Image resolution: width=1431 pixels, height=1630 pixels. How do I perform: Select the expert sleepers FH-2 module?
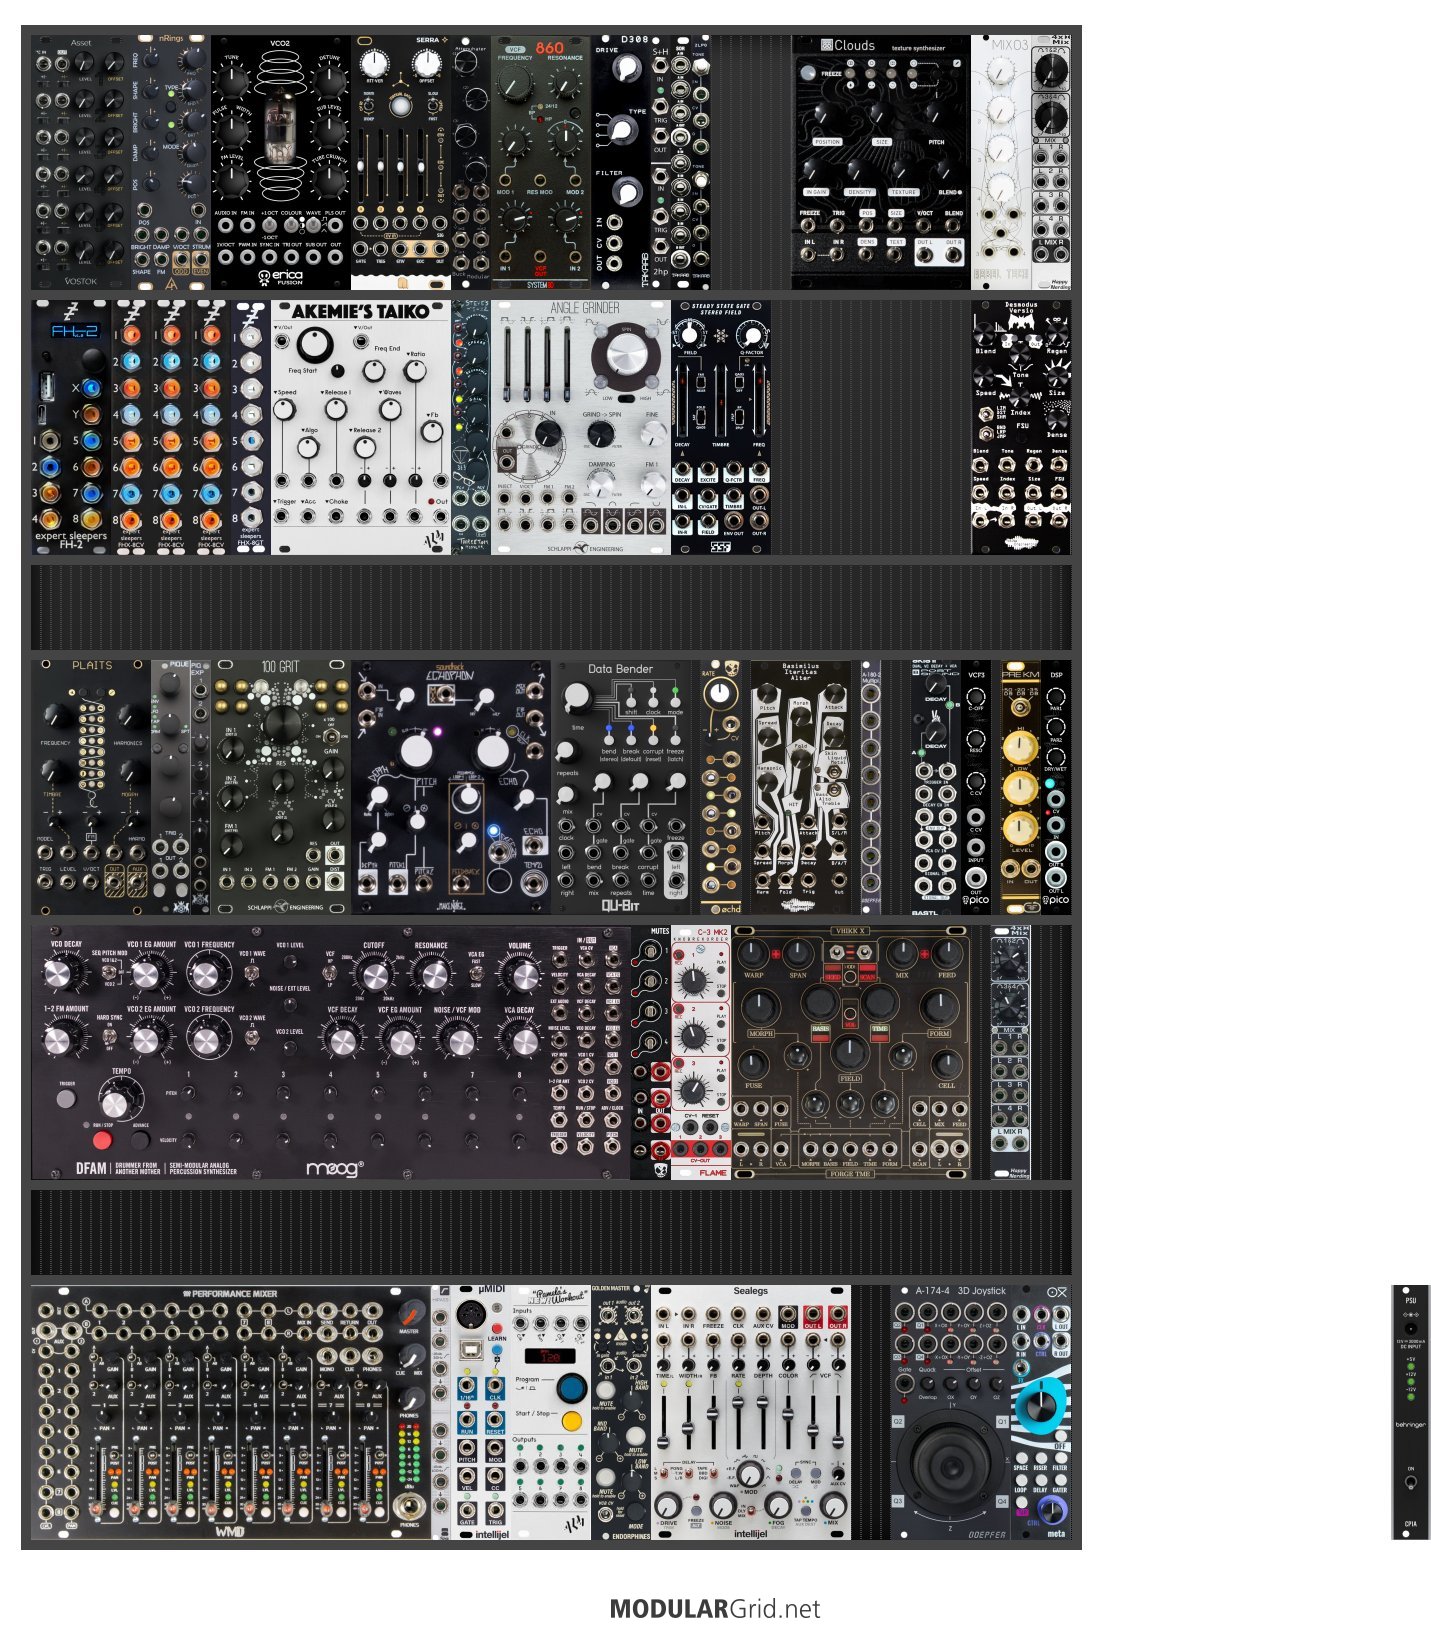(71, 427)
